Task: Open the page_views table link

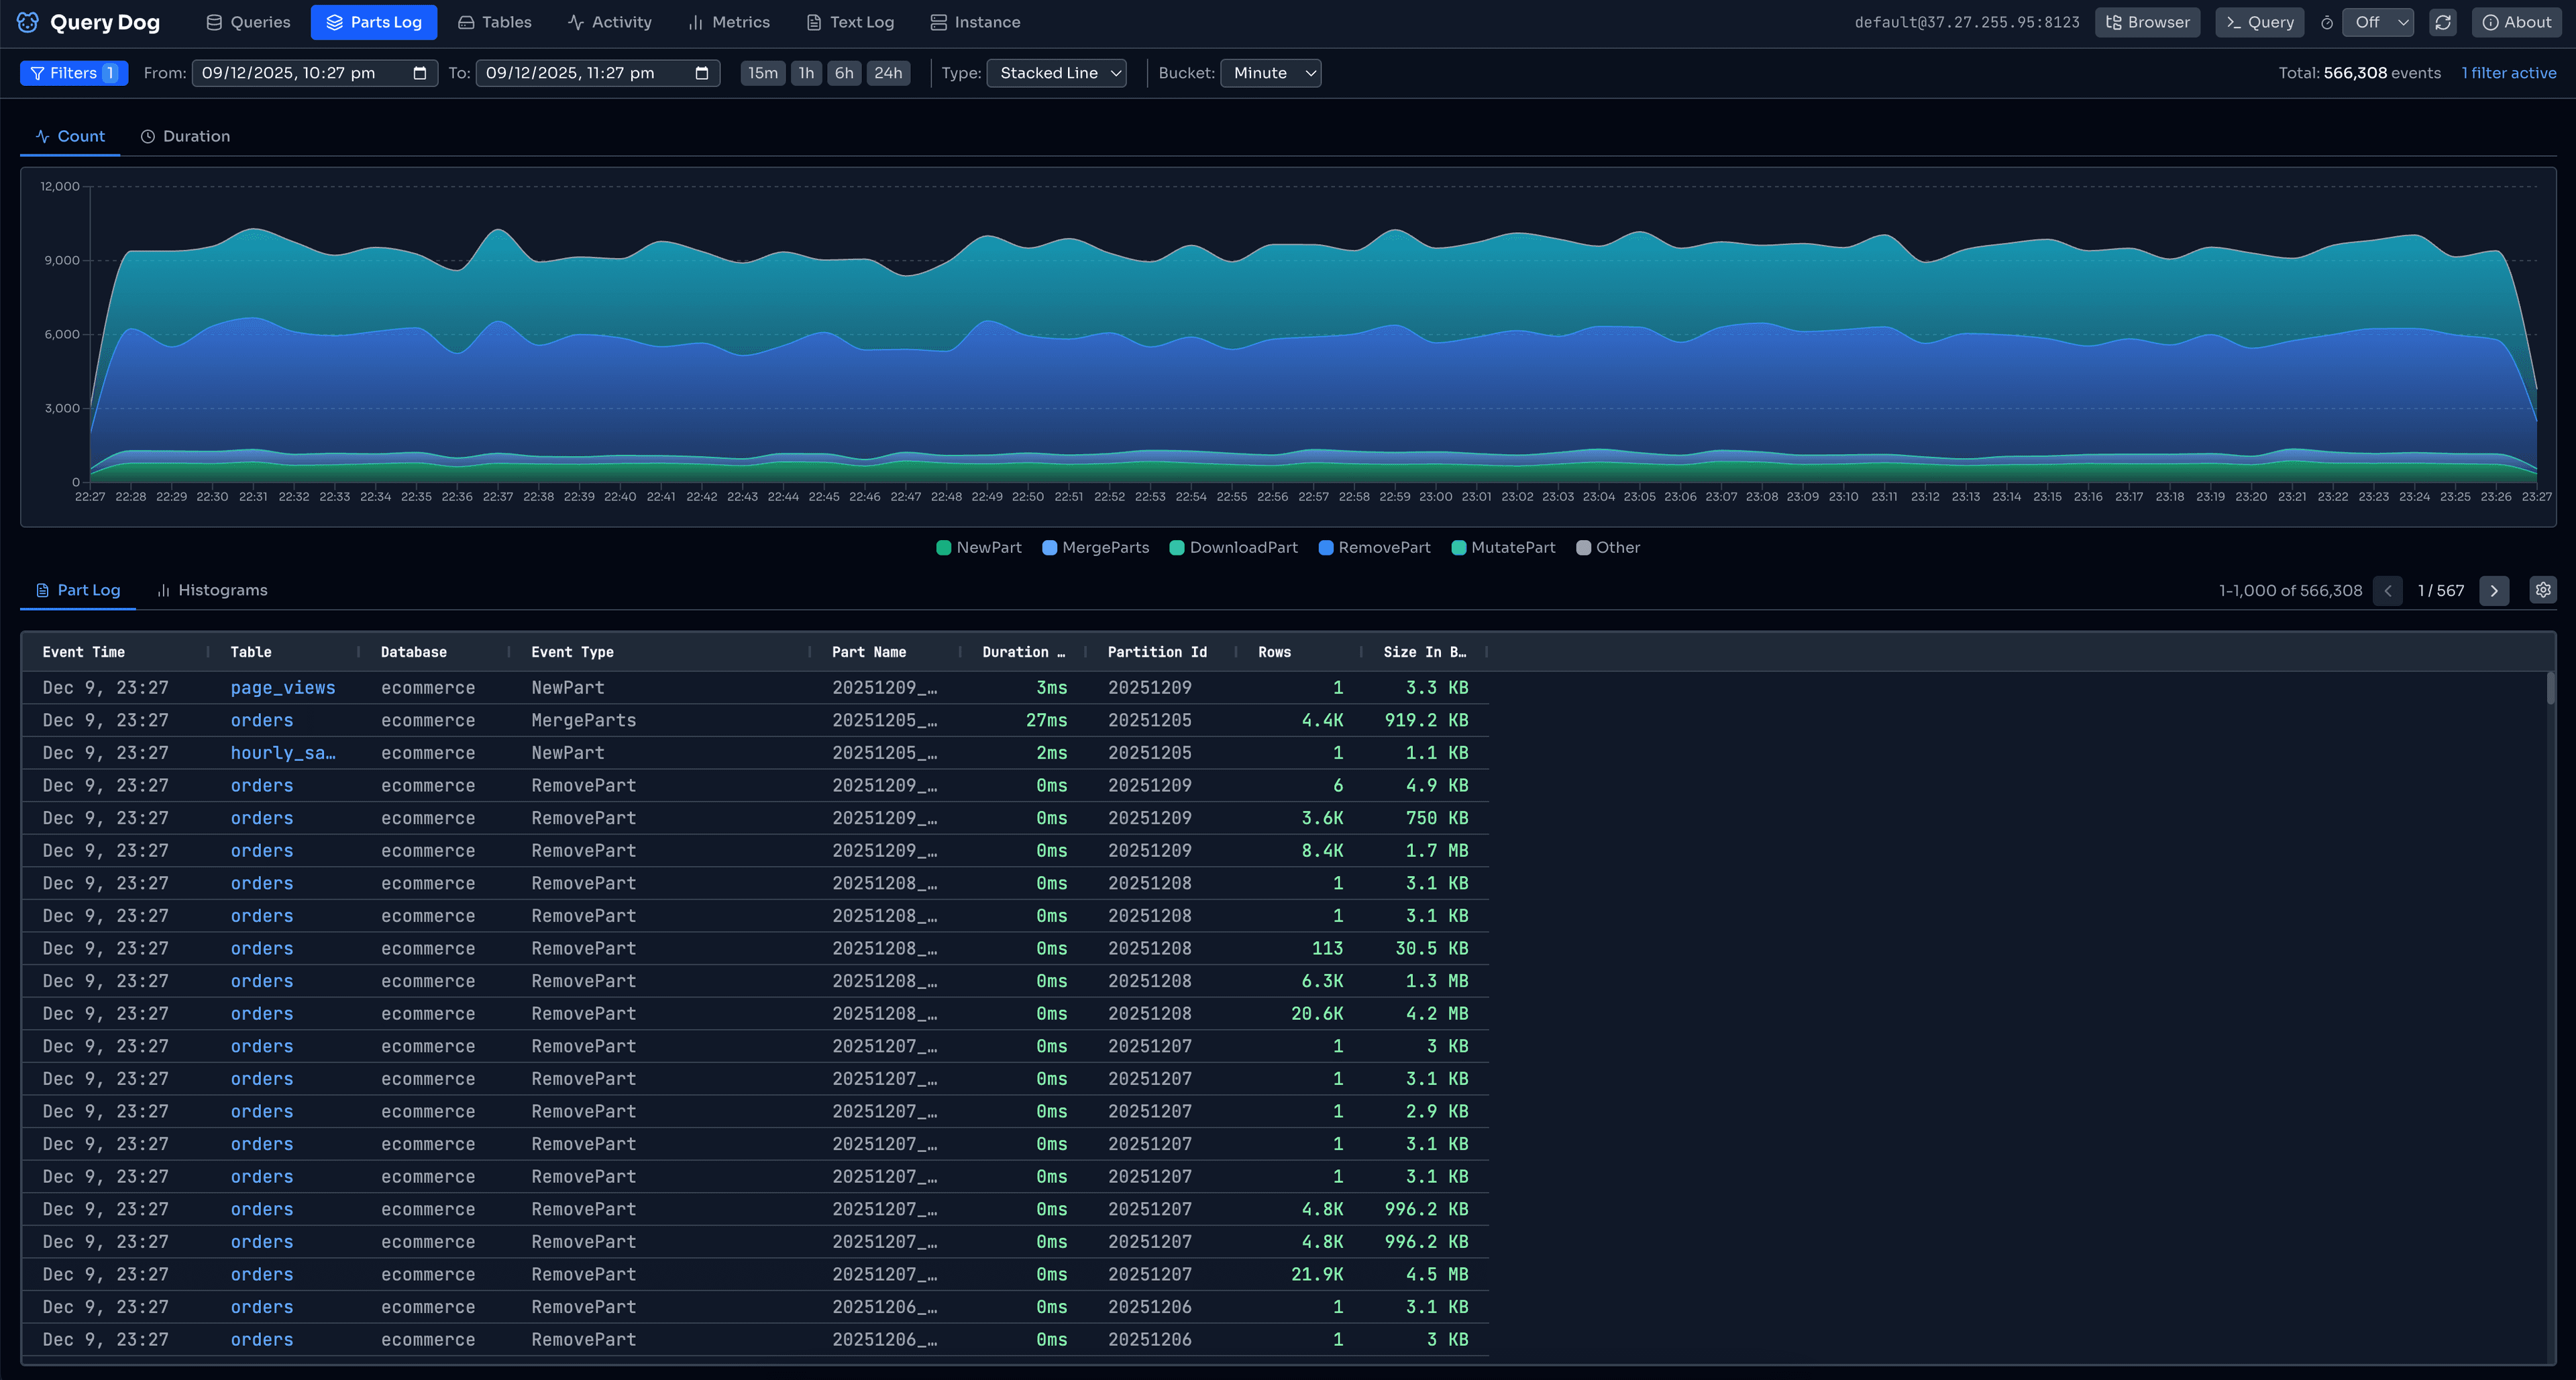Action: coord(283,688)
